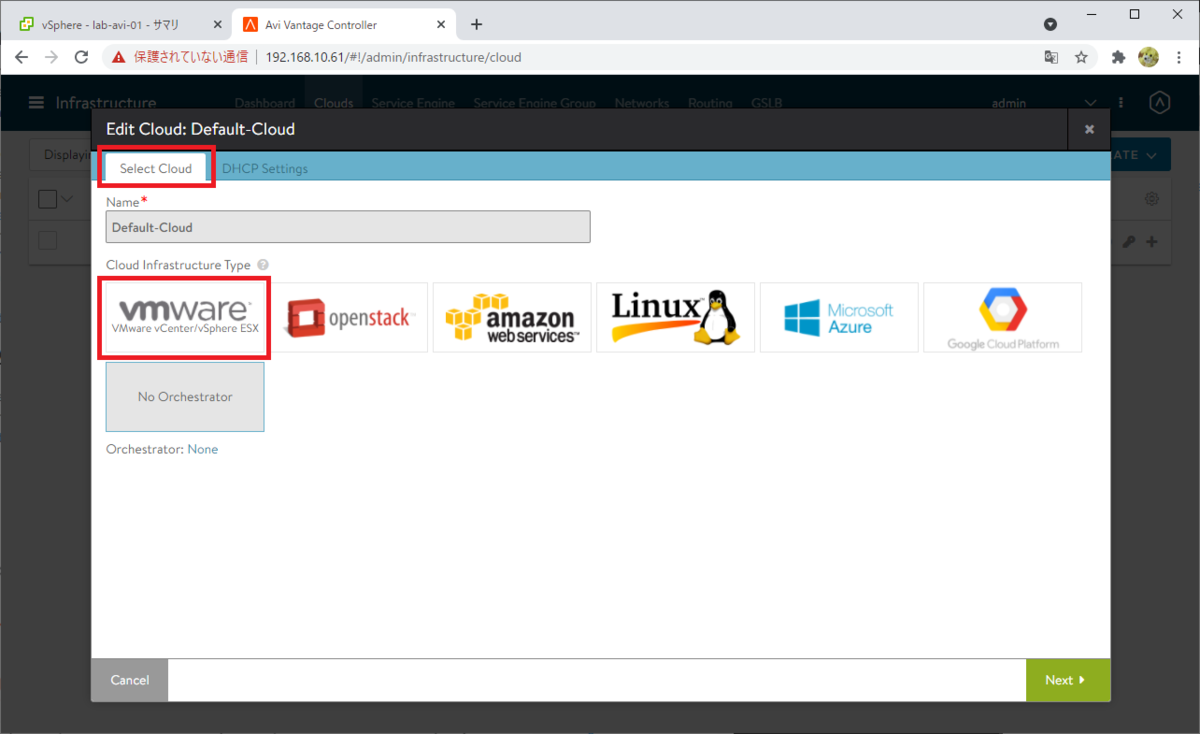Open a new browser tab
Screen dimensions: 1200x734
(476, 24)
